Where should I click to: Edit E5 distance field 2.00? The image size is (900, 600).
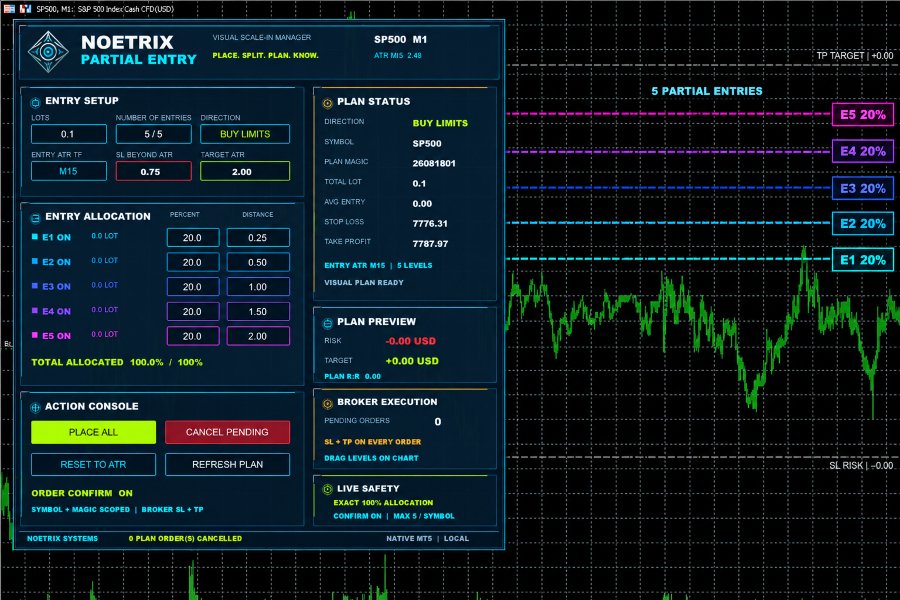tap(258, 336)
